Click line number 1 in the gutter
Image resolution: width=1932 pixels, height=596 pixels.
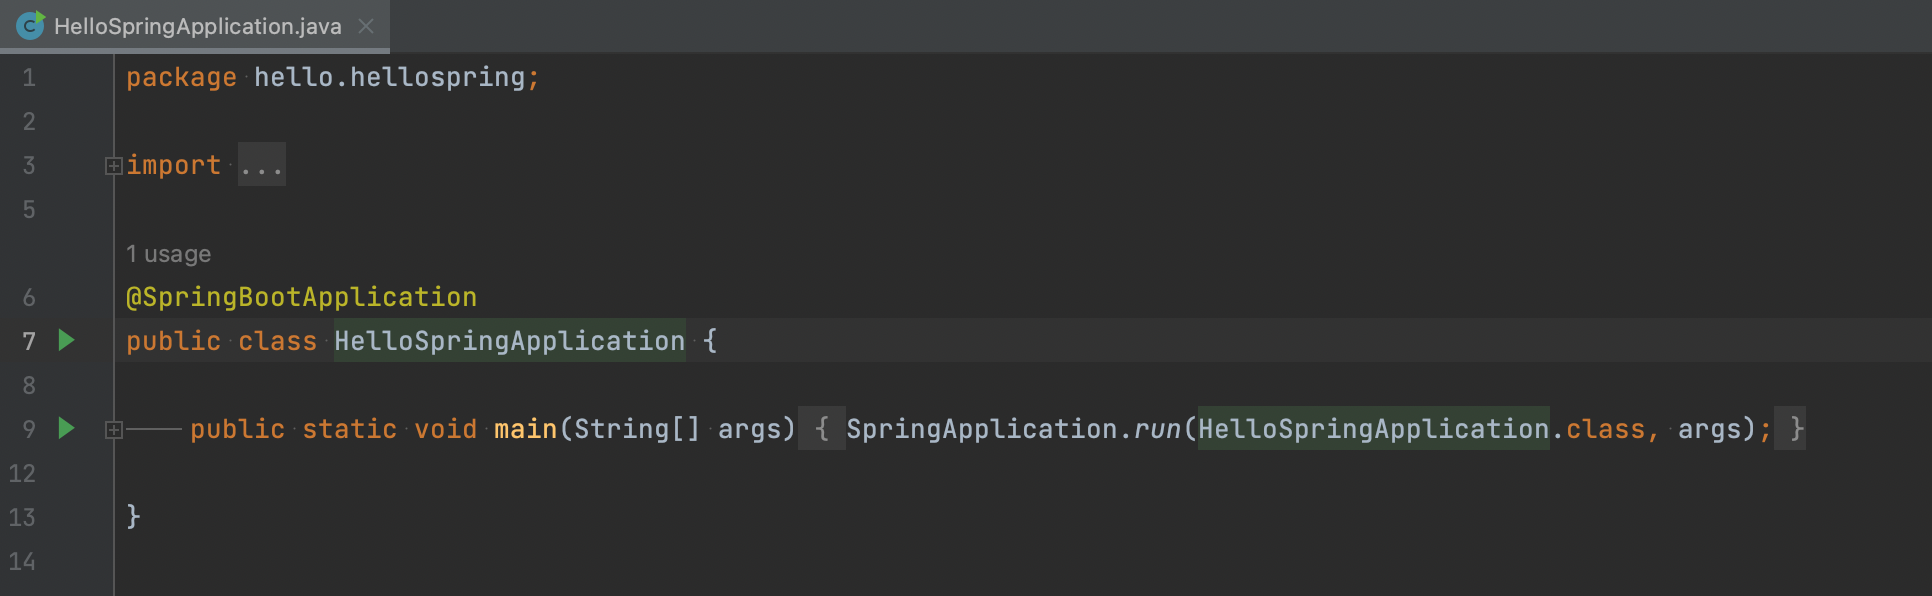(29, 77)
